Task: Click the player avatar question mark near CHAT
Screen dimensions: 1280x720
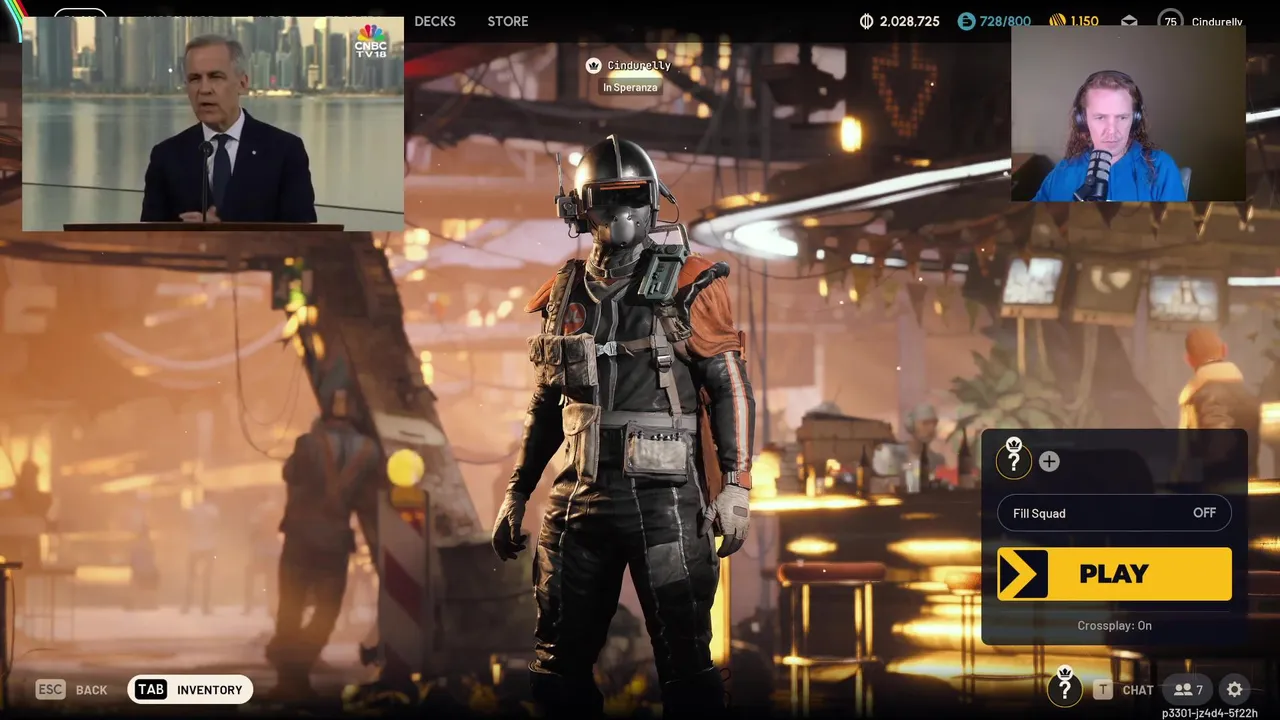Action: (x=1064, y=688)
